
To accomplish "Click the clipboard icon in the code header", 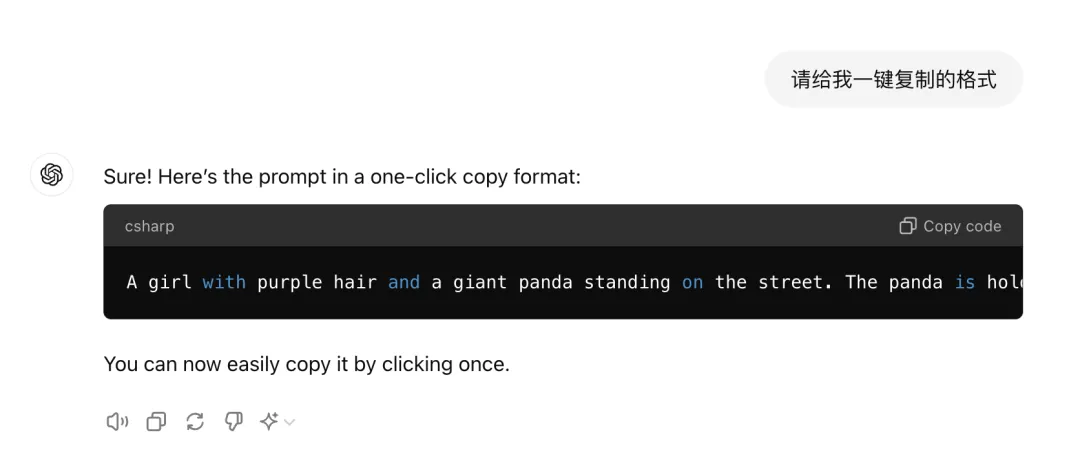I will 908,226.
